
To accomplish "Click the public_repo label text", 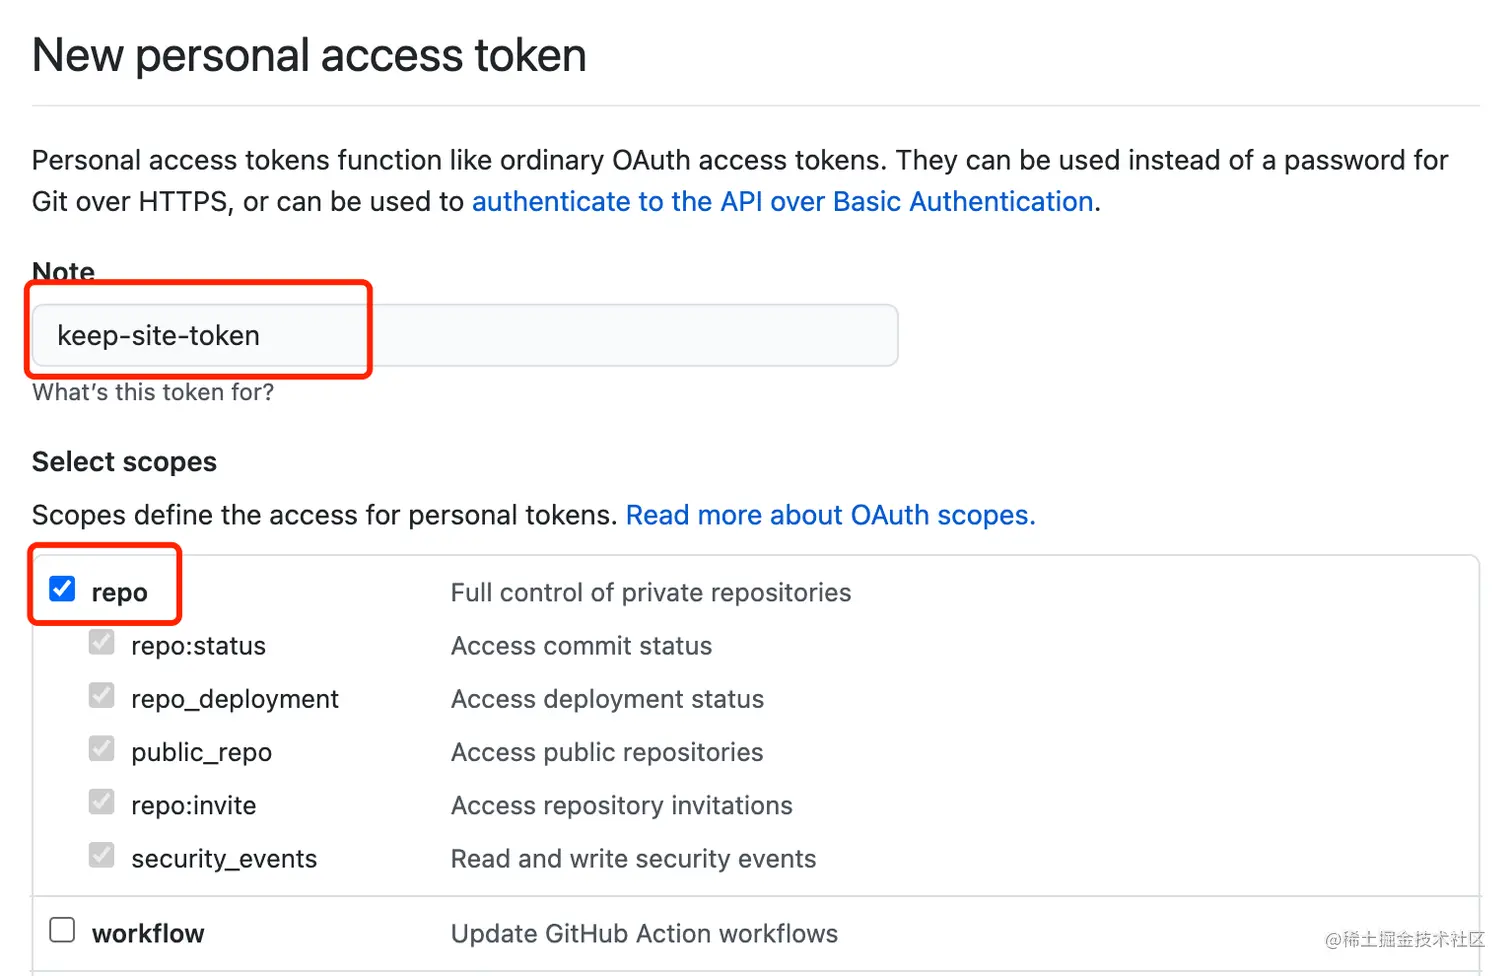I will coord(201,753).
